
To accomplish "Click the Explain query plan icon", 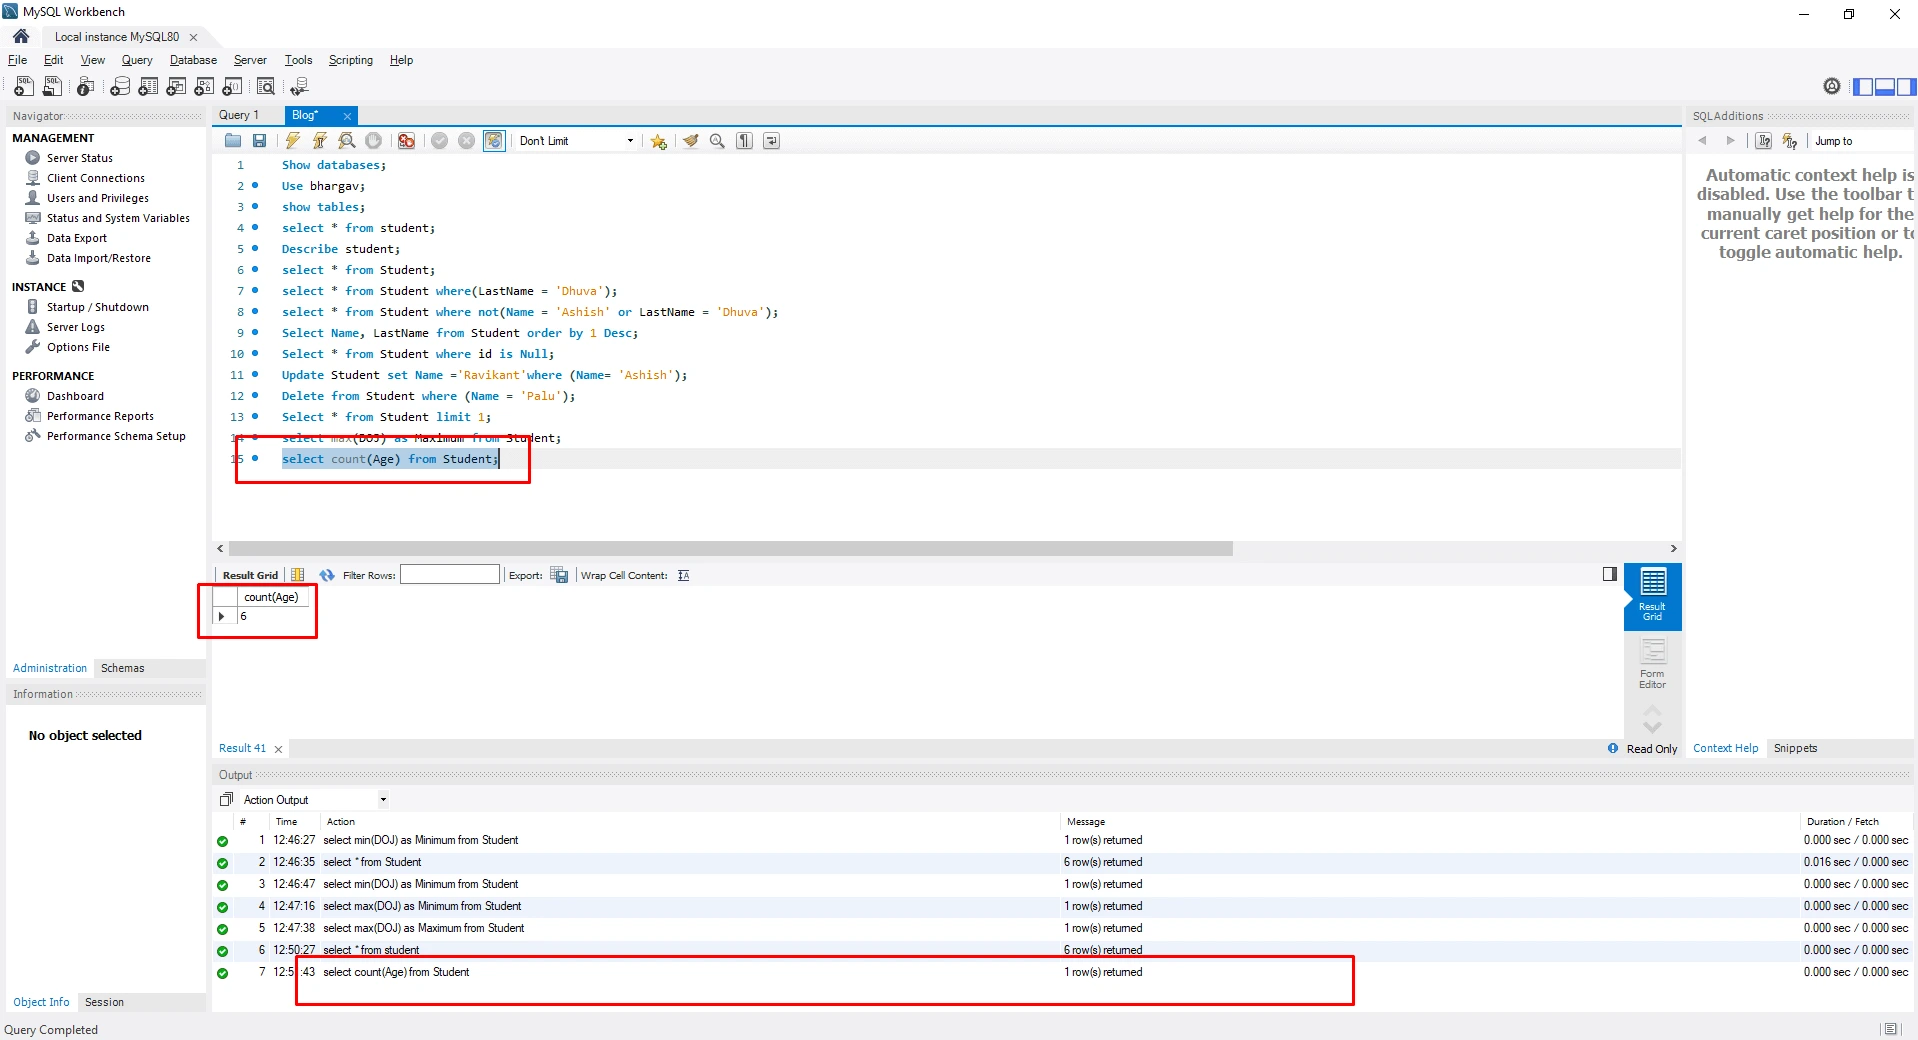I will pos(346,141).
